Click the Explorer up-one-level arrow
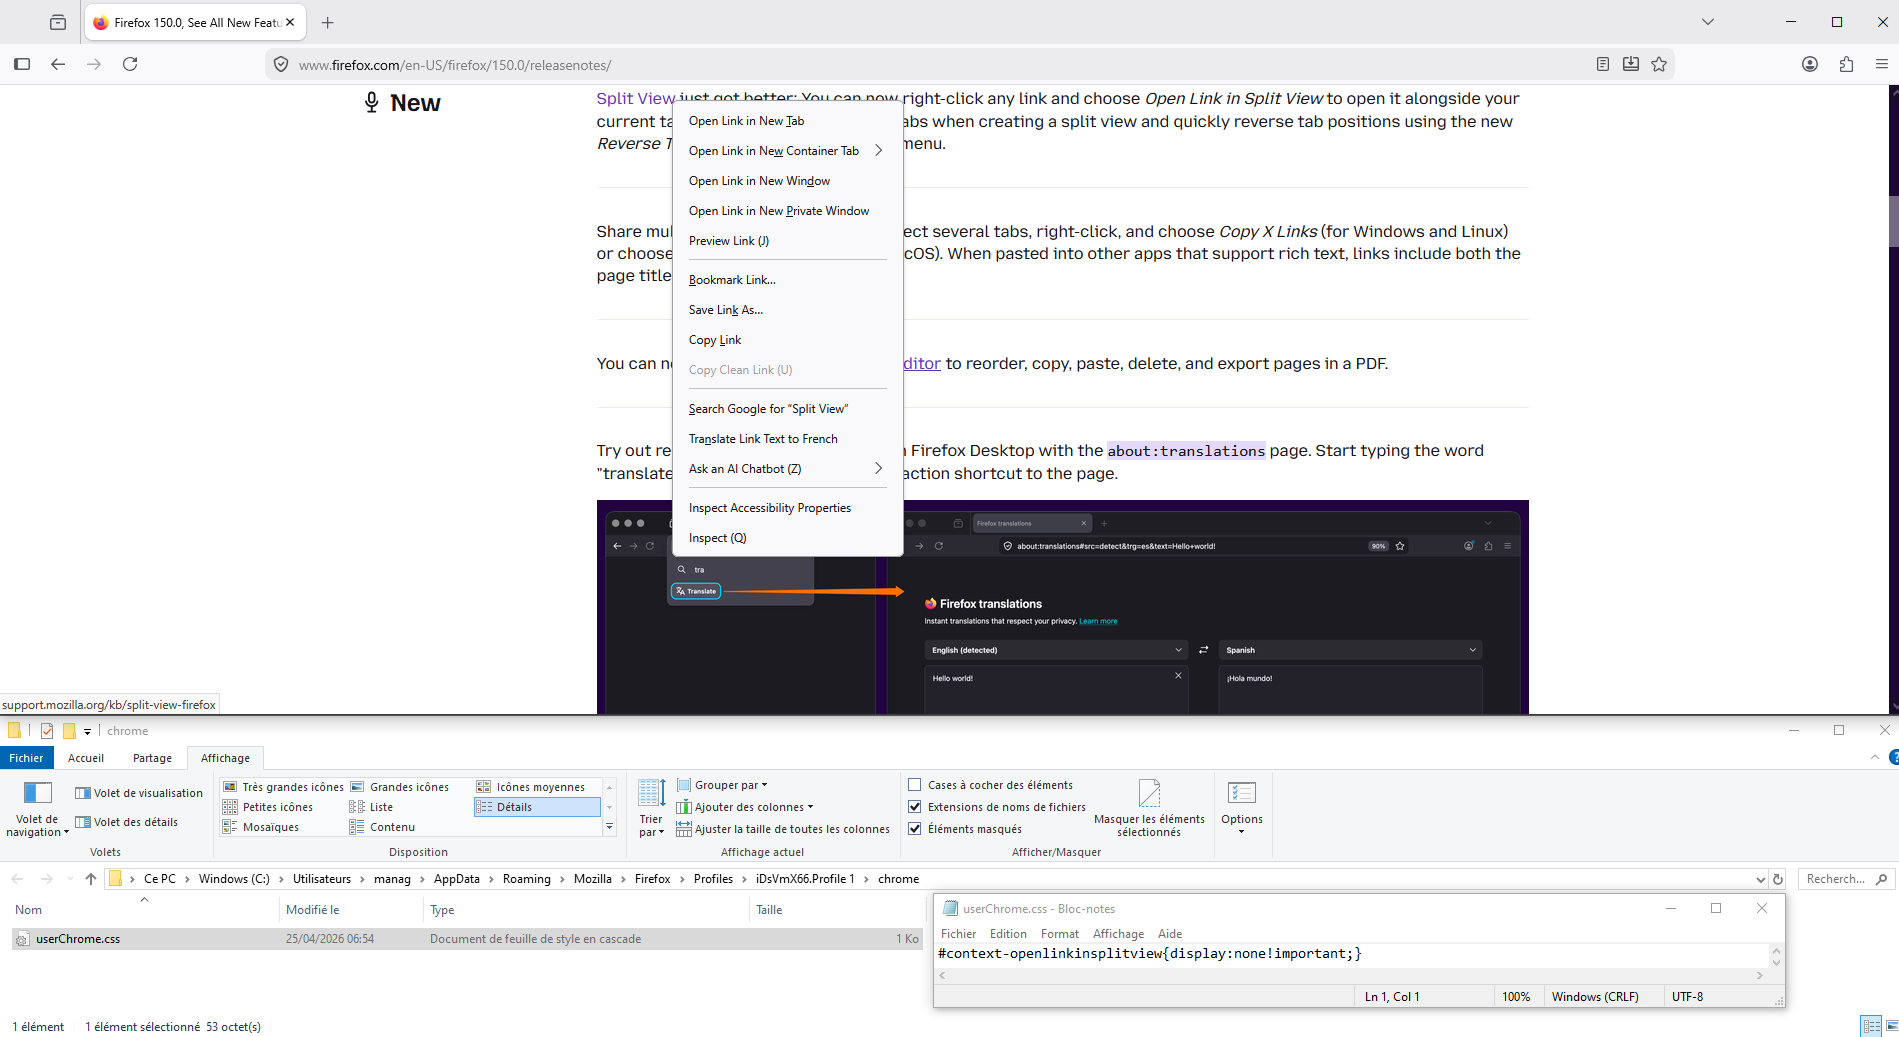This screenshot has height=1037, width=1899. pos(91,879)
